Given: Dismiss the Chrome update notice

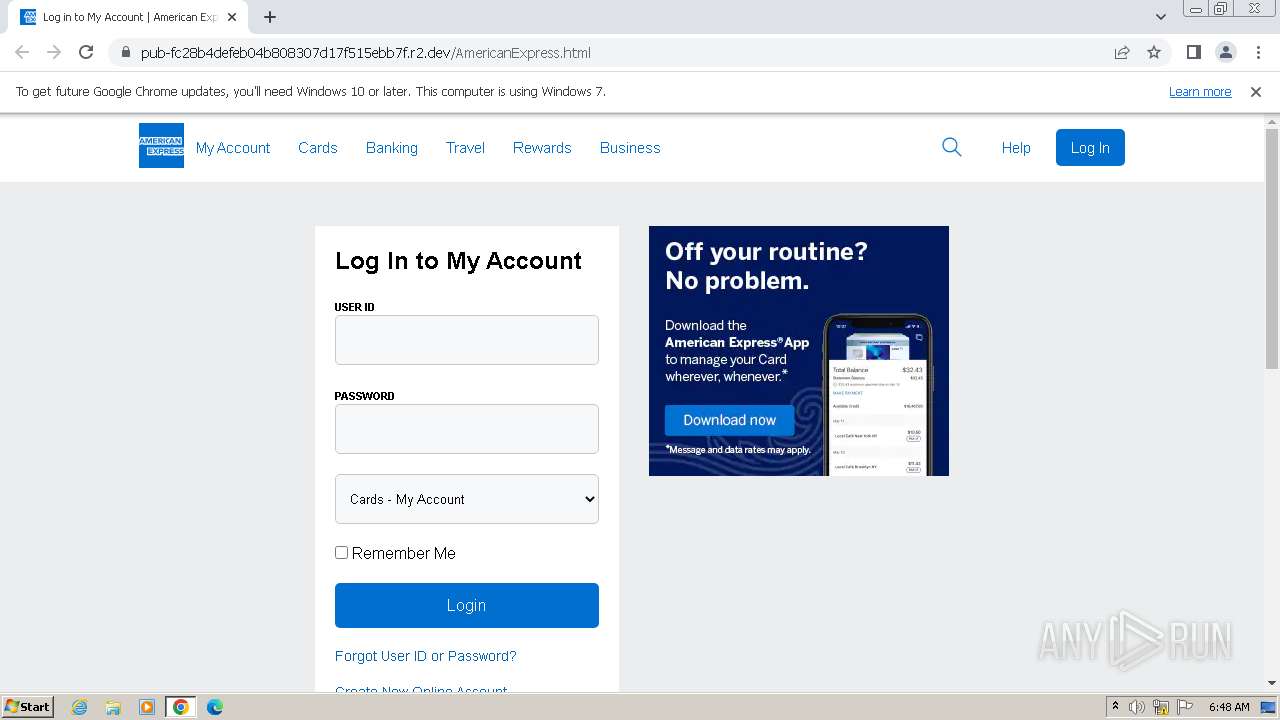Looking at the screenshot, I should [1256, 91].
